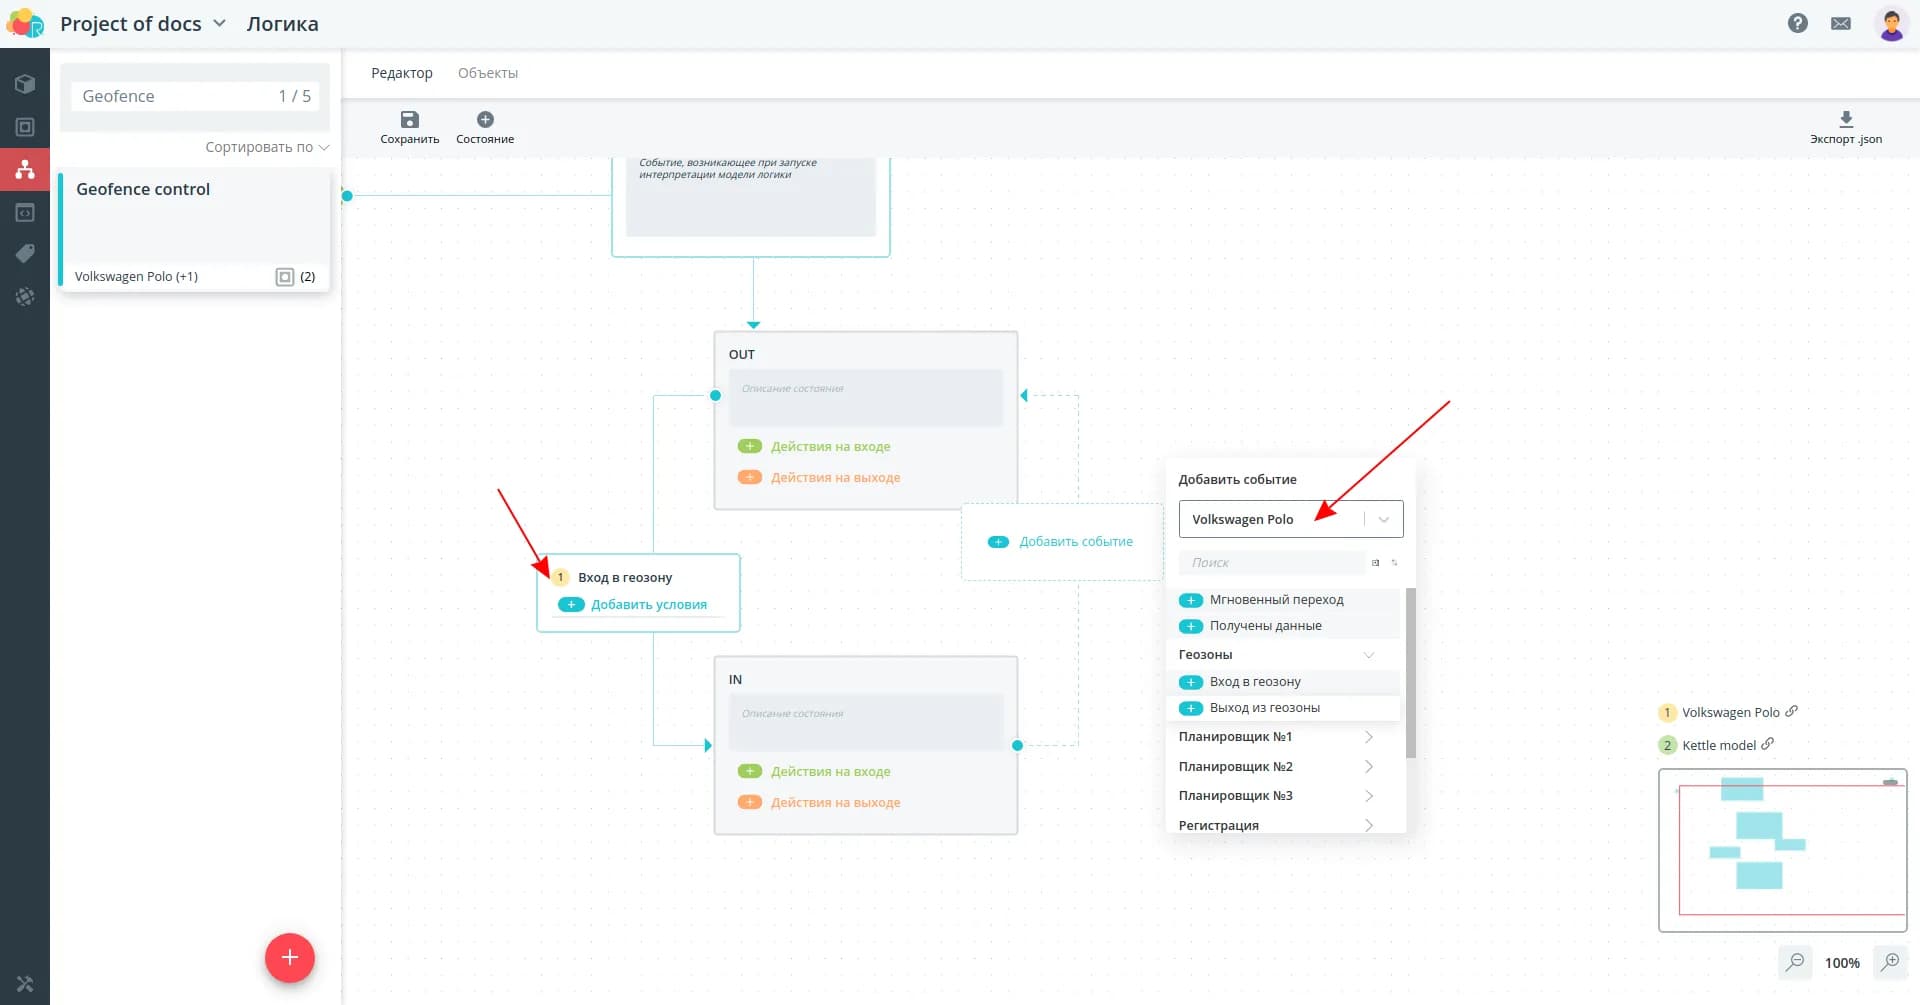The width and height of the screenshot is (1920, 1005).
Task: Click the link icon next to Kettle model
Action: point(1768,744)
